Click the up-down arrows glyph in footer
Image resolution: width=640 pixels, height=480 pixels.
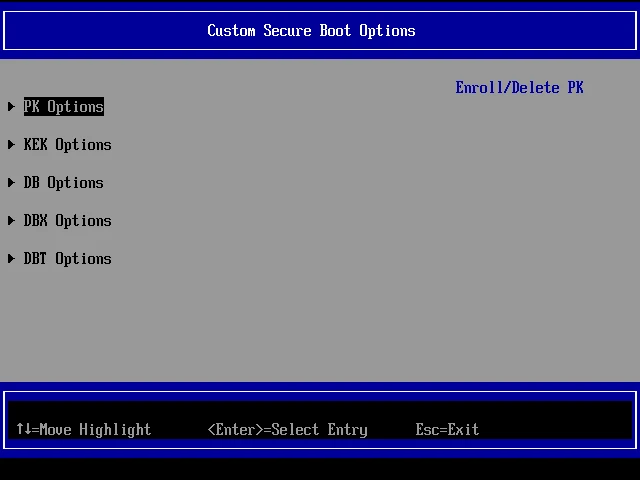tap(23, 430)
